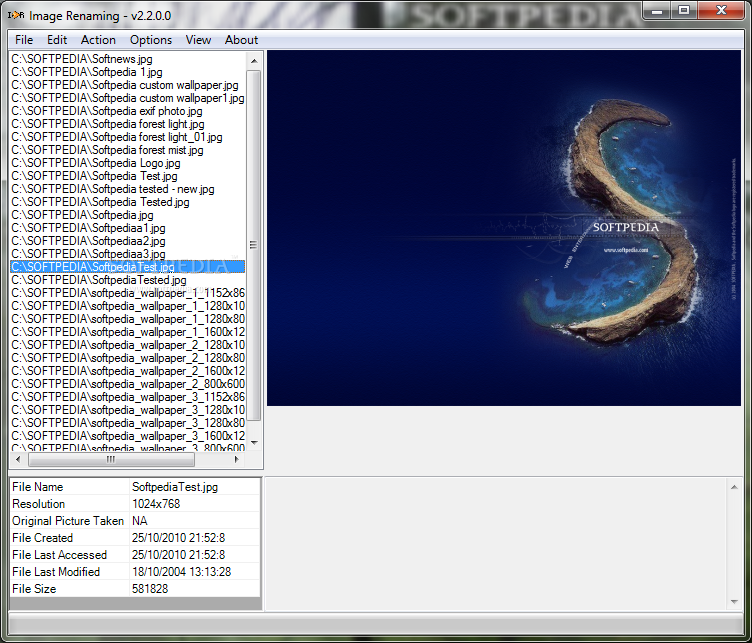The height and width of the screenshot is (643, 752).
Task: Select softpedia_wallpaper_2_800x600 entry
Action: pos(128,384)
